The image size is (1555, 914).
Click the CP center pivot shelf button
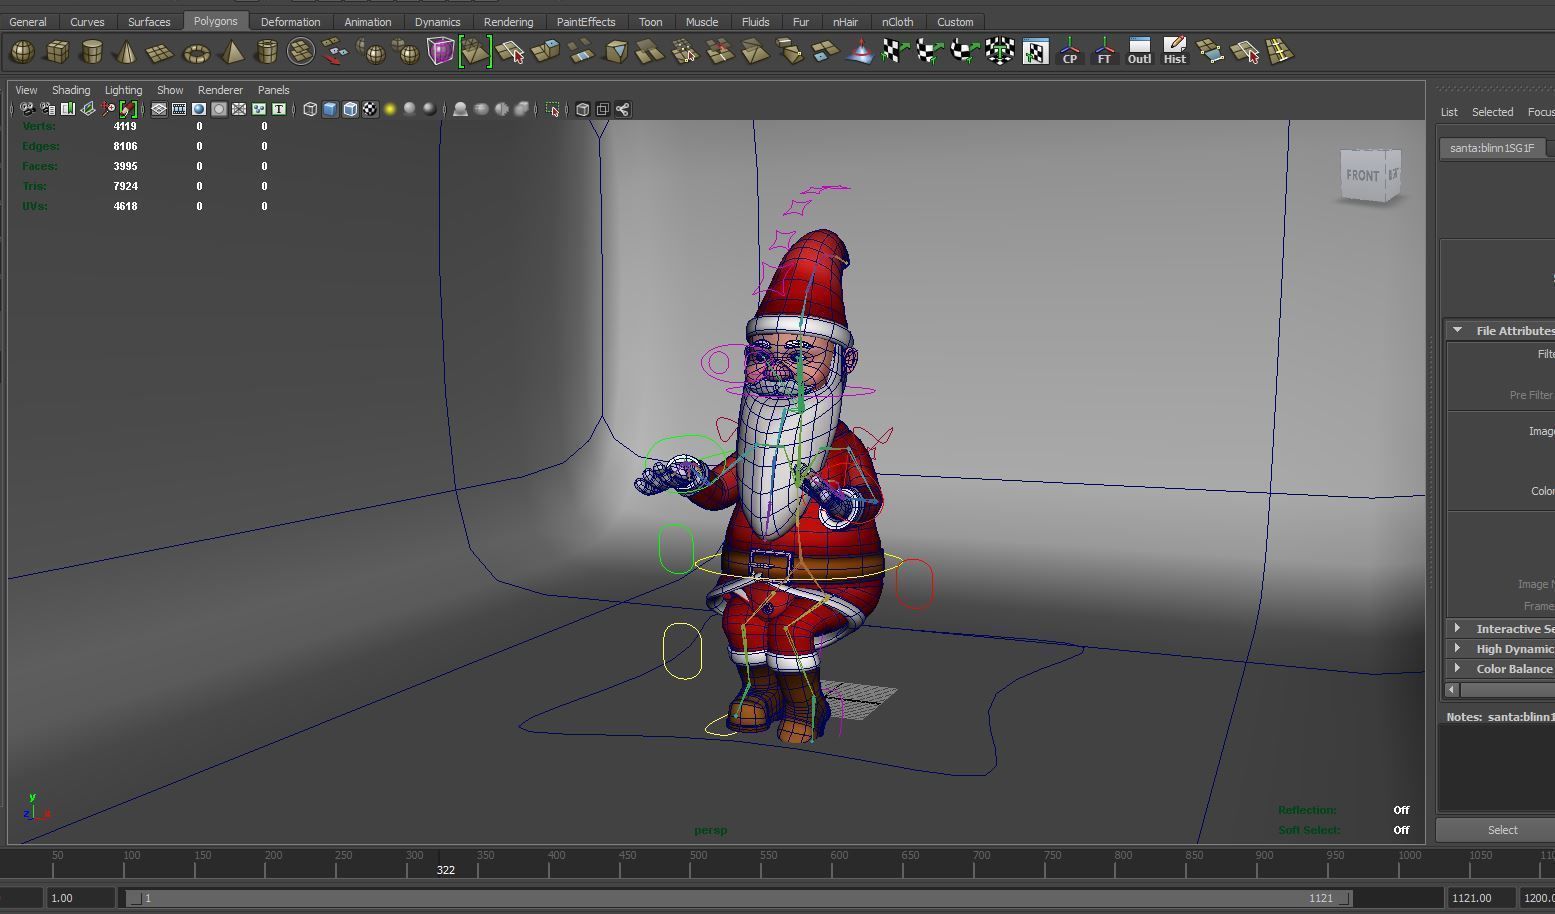[1069, 51]
